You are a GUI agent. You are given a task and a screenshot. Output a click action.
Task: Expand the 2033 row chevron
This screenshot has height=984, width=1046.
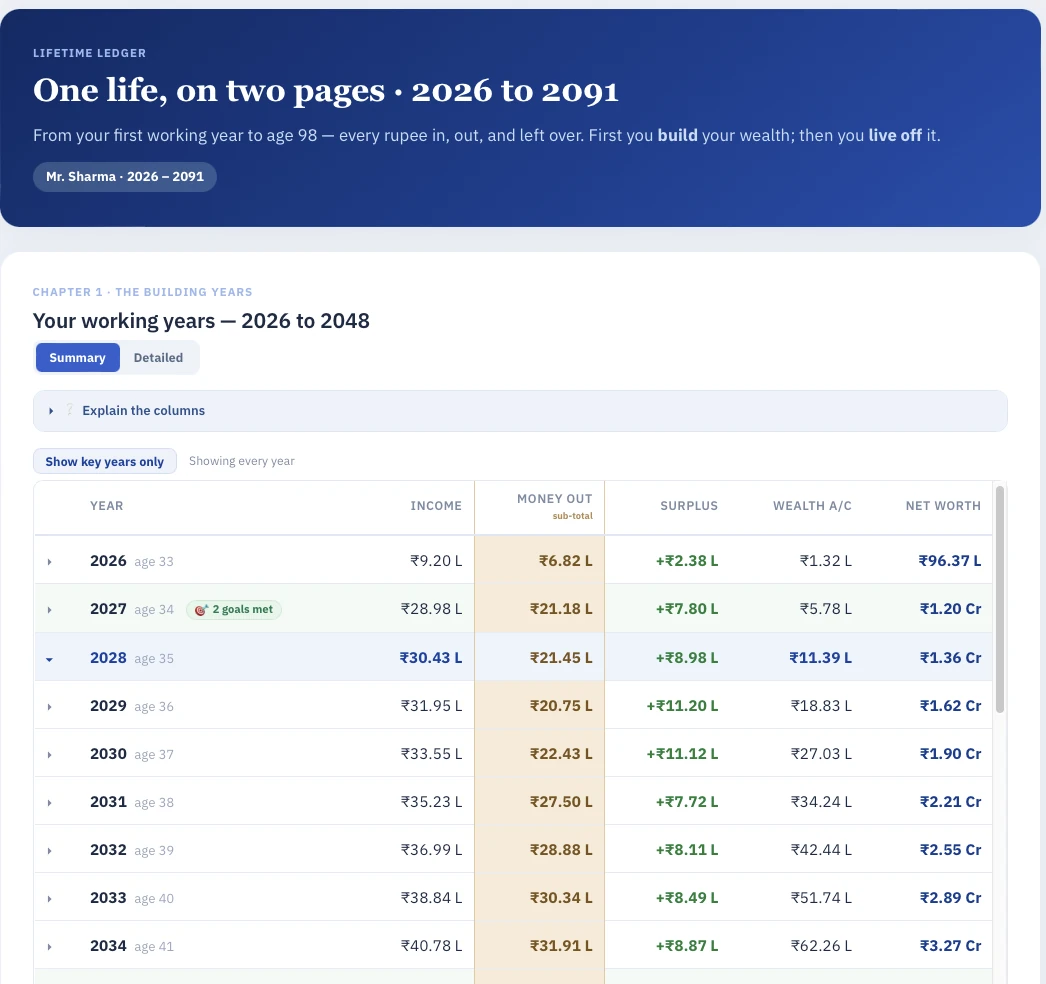(49, 899)
